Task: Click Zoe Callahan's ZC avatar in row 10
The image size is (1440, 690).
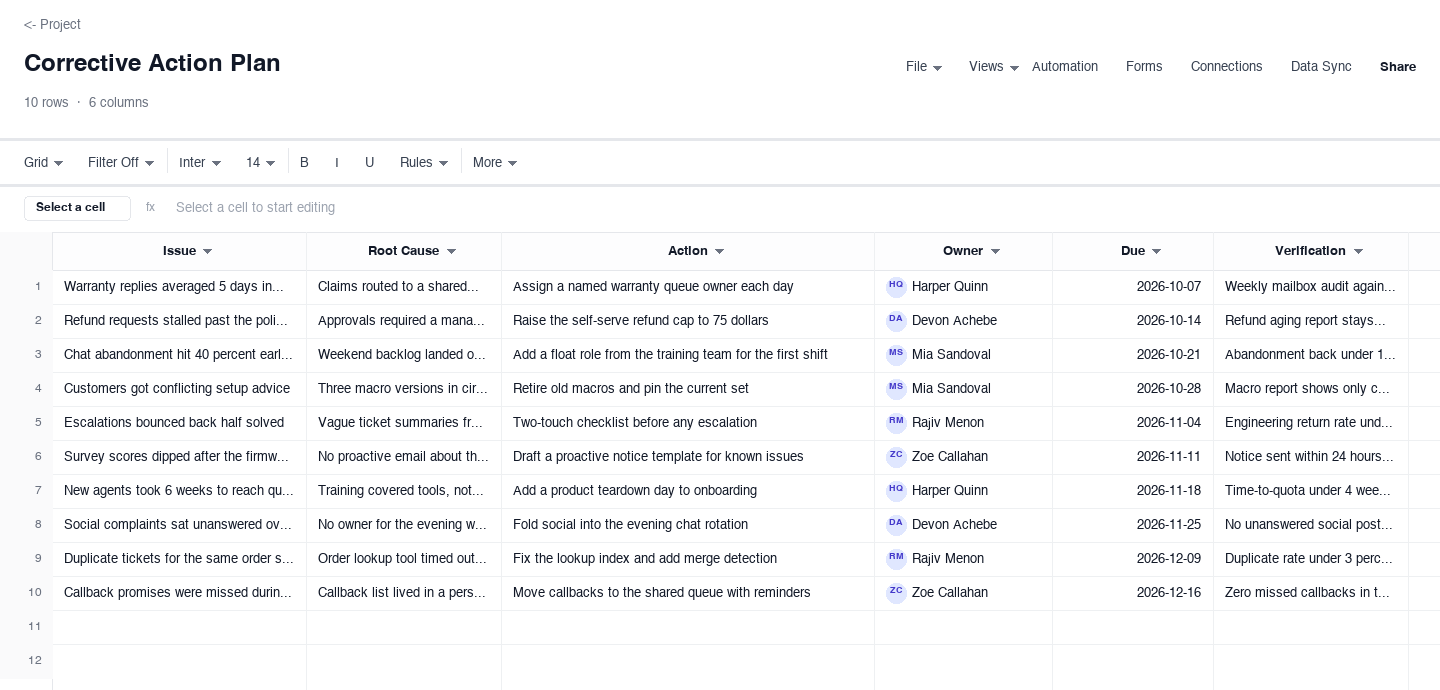Action: click(x=896, y=593)
